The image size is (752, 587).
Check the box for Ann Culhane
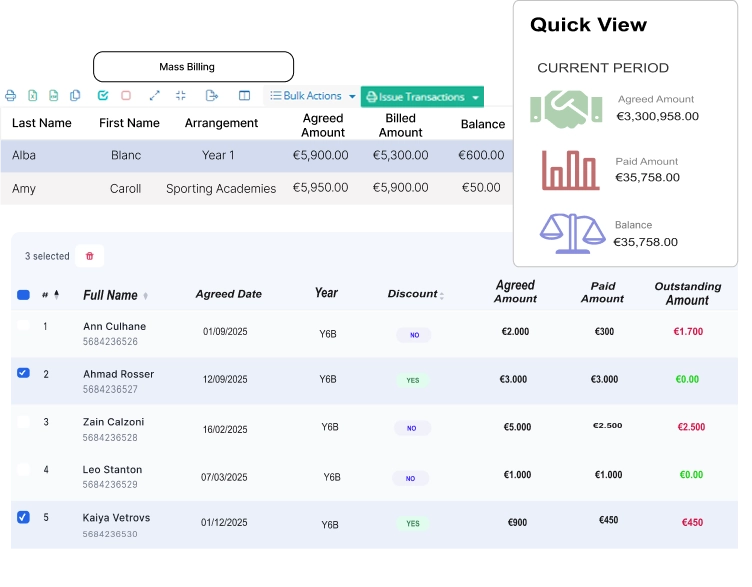23,325
